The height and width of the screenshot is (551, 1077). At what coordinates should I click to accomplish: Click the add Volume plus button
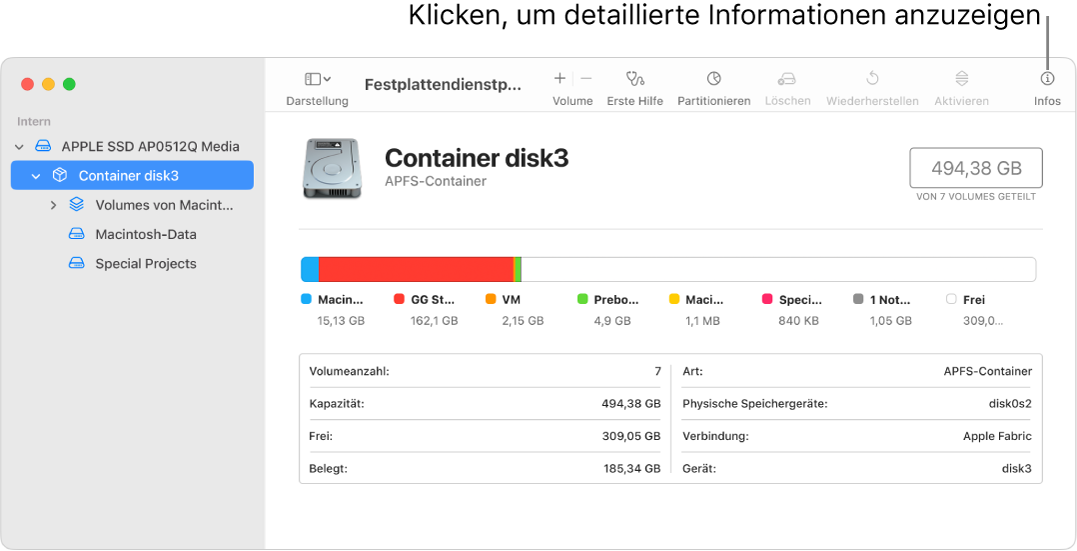[560, 78]
